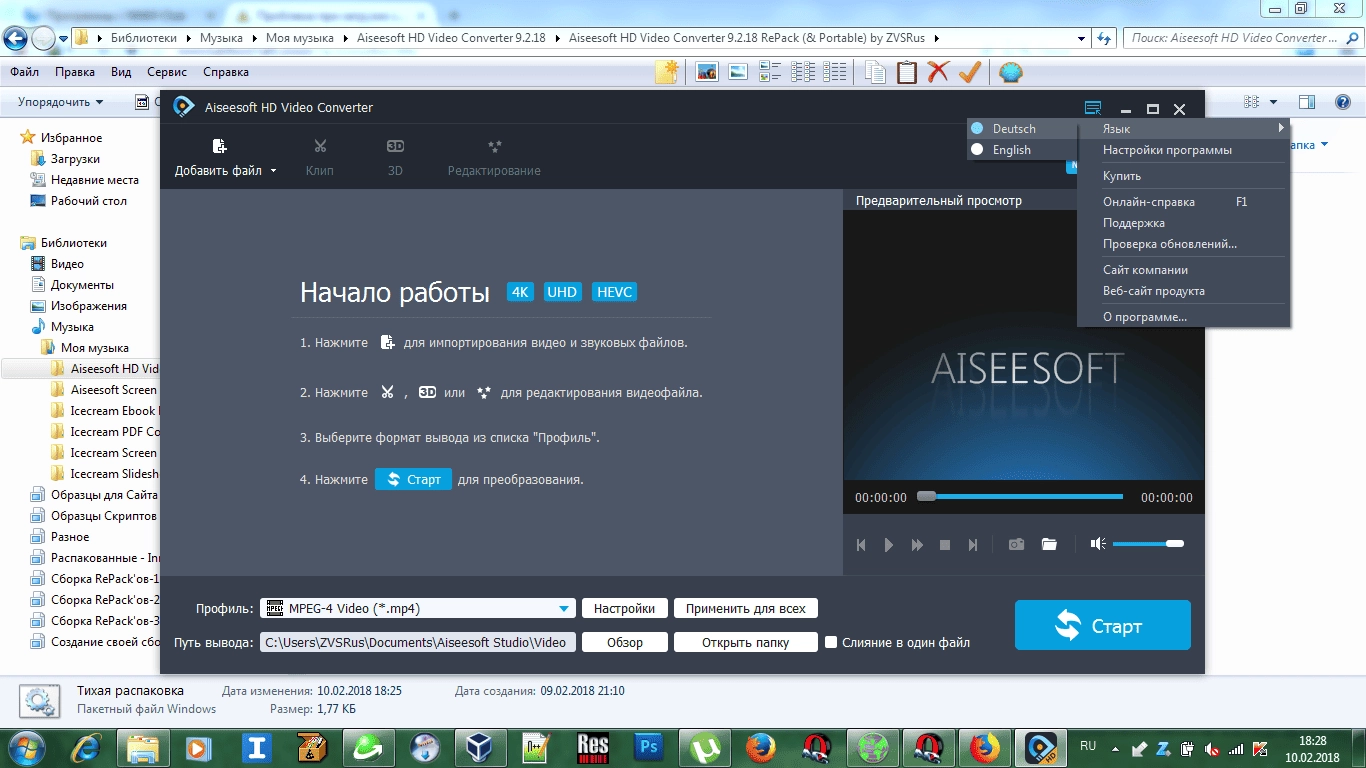Show hidden system tray icons arrow

pos(1115,747)
